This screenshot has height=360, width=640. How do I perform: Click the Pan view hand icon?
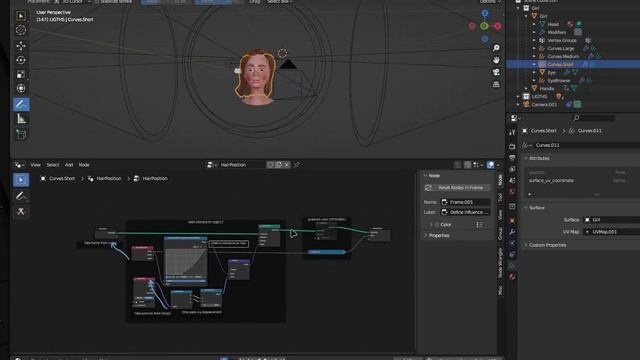pos(496,60)
